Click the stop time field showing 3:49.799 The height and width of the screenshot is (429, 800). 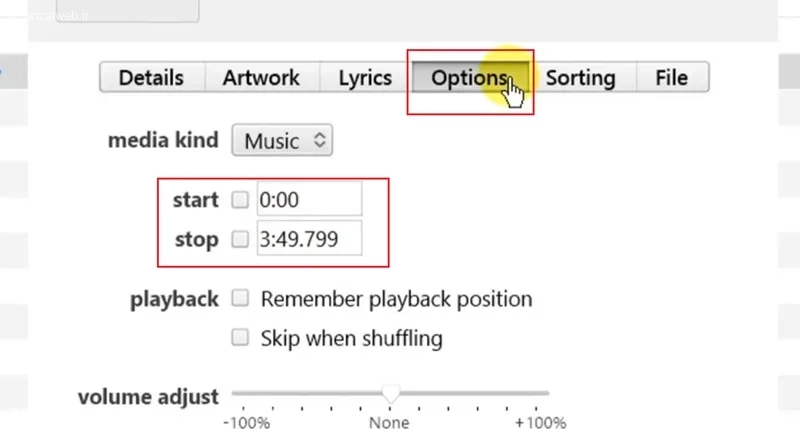coord(309,238)
